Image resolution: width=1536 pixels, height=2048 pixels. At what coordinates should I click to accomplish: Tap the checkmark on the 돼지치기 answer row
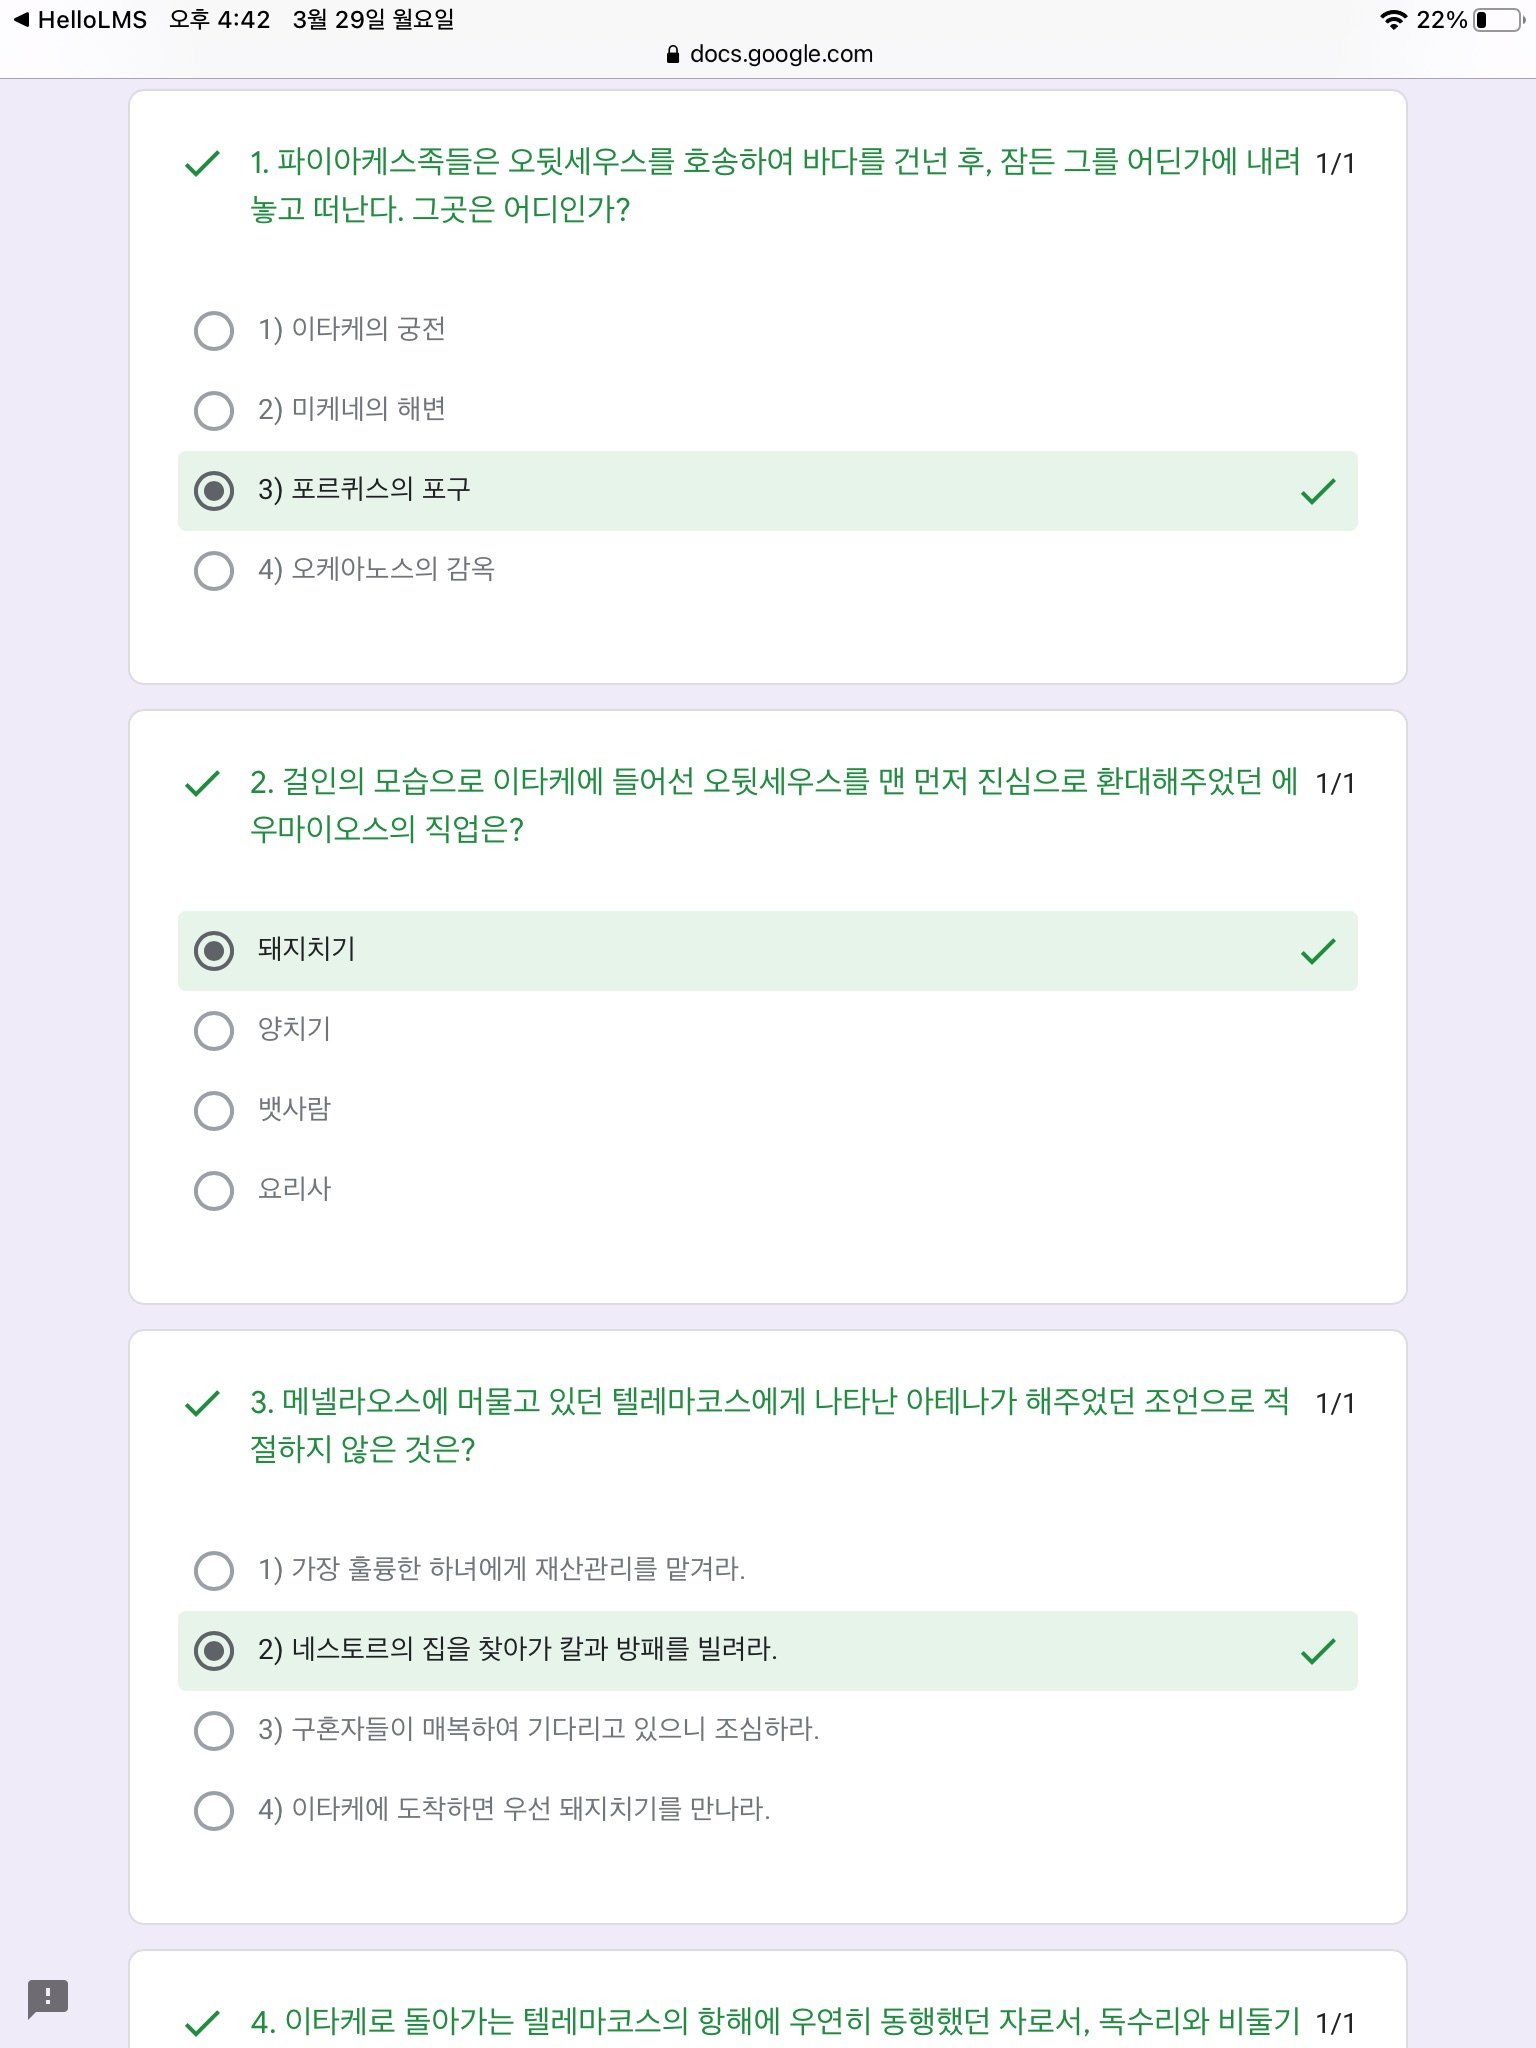pyautogui.click(x=1318, y=951)
